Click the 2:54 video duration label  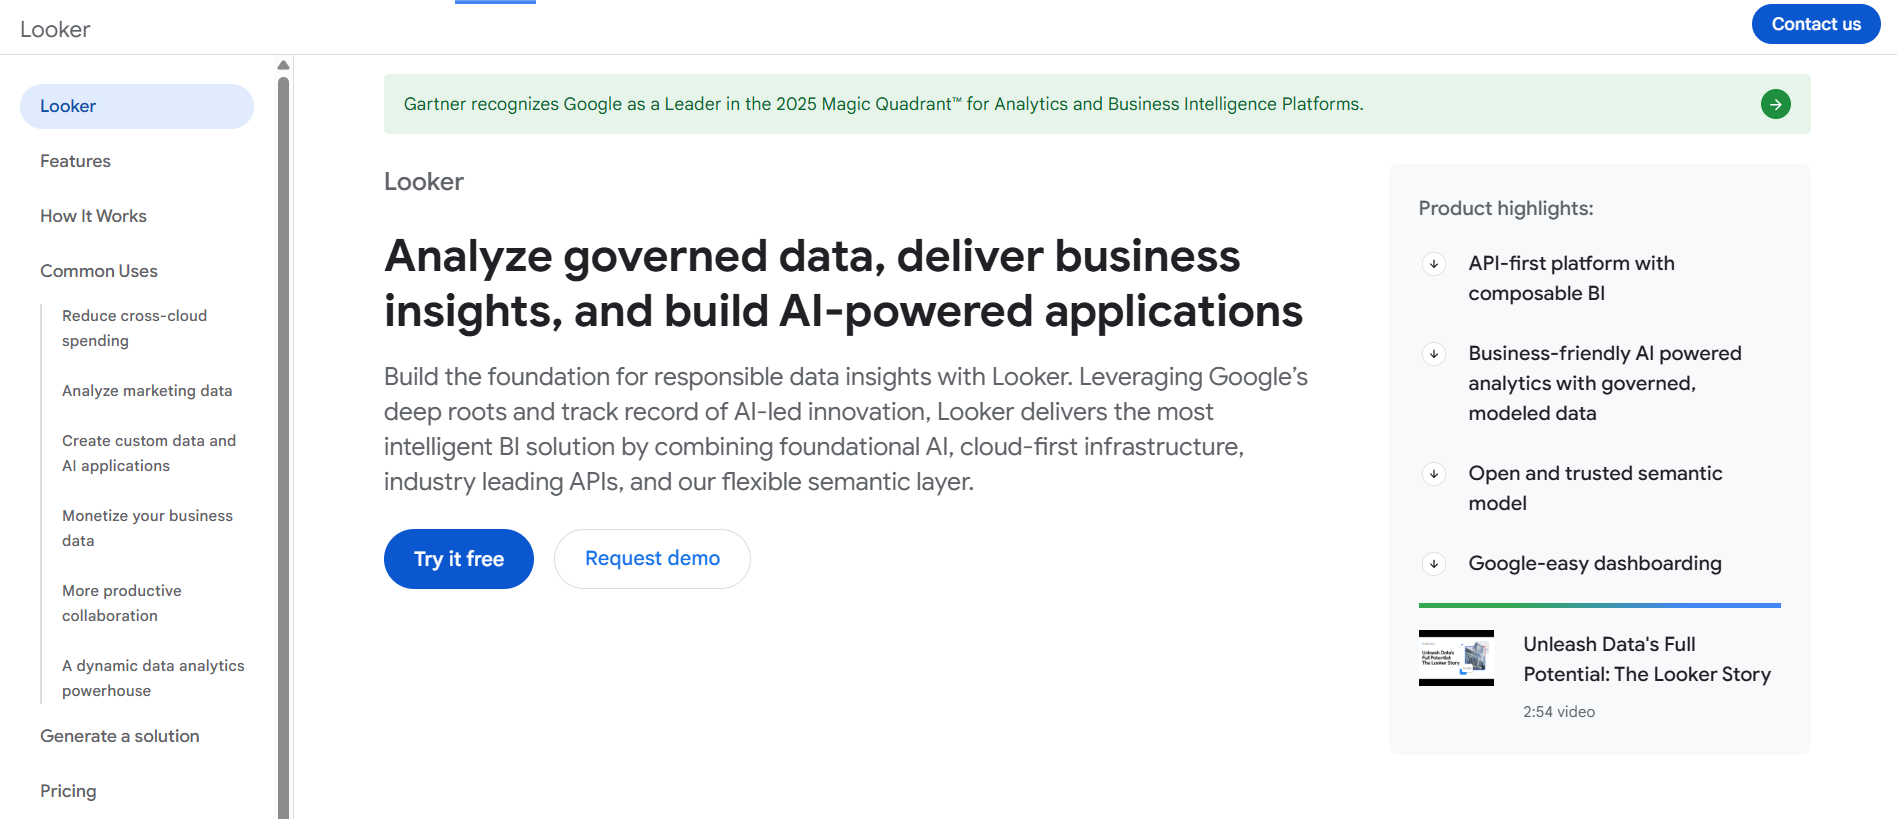click(1559, 712)
